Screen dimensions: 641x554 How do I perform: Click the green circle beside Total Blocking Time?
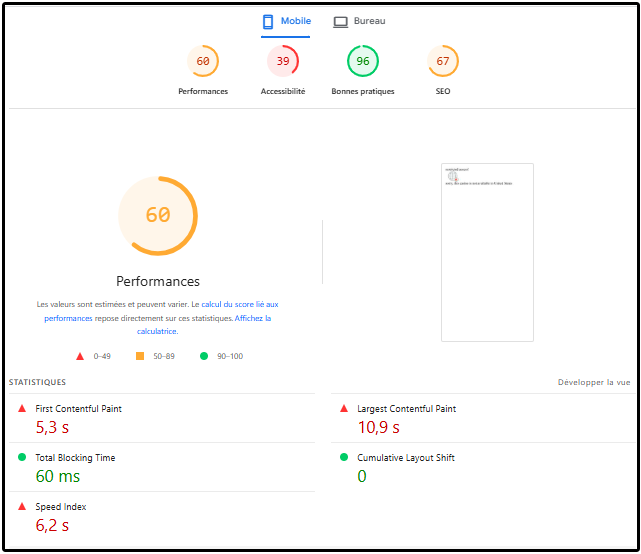[22, 457]
